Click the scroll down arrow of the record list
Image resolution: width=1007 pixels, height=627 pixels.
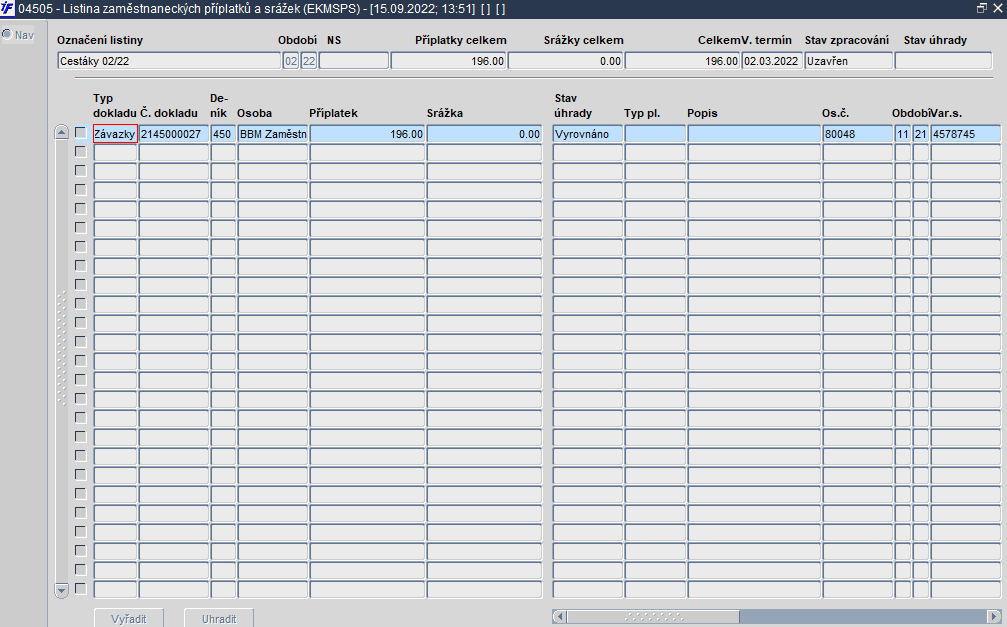coord(62,590)
